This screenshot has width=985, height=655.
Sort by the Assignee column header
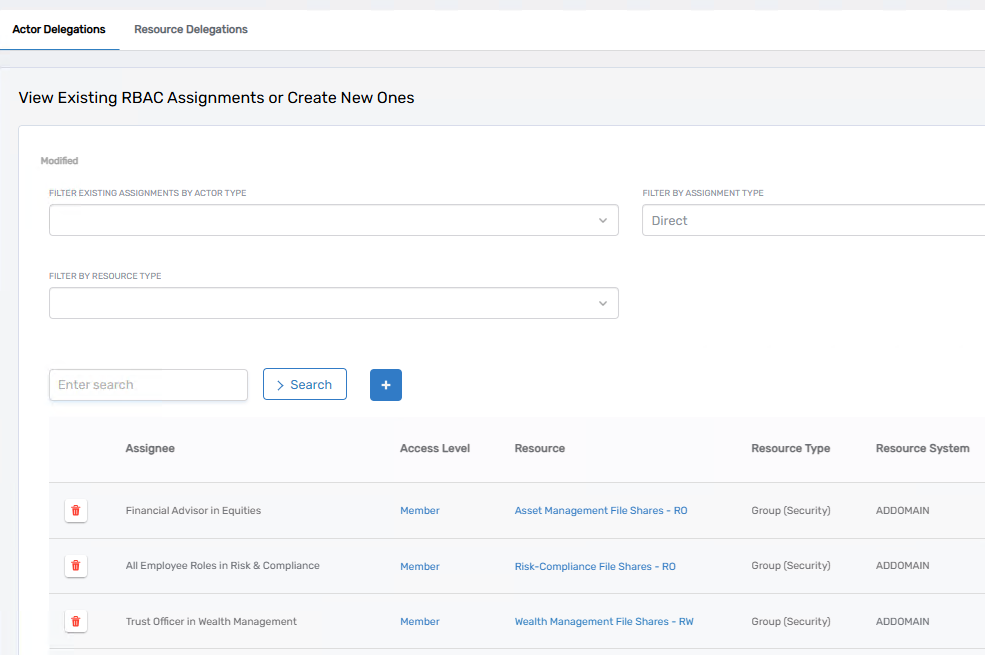click(150, 448)
